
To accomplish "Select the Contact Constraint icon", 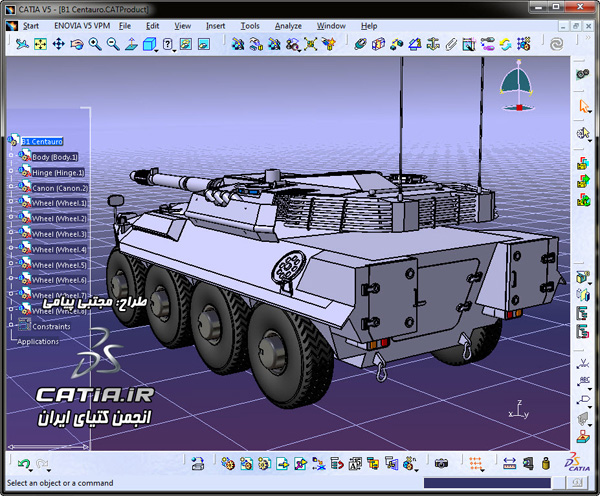I will [x=378, y=44].
